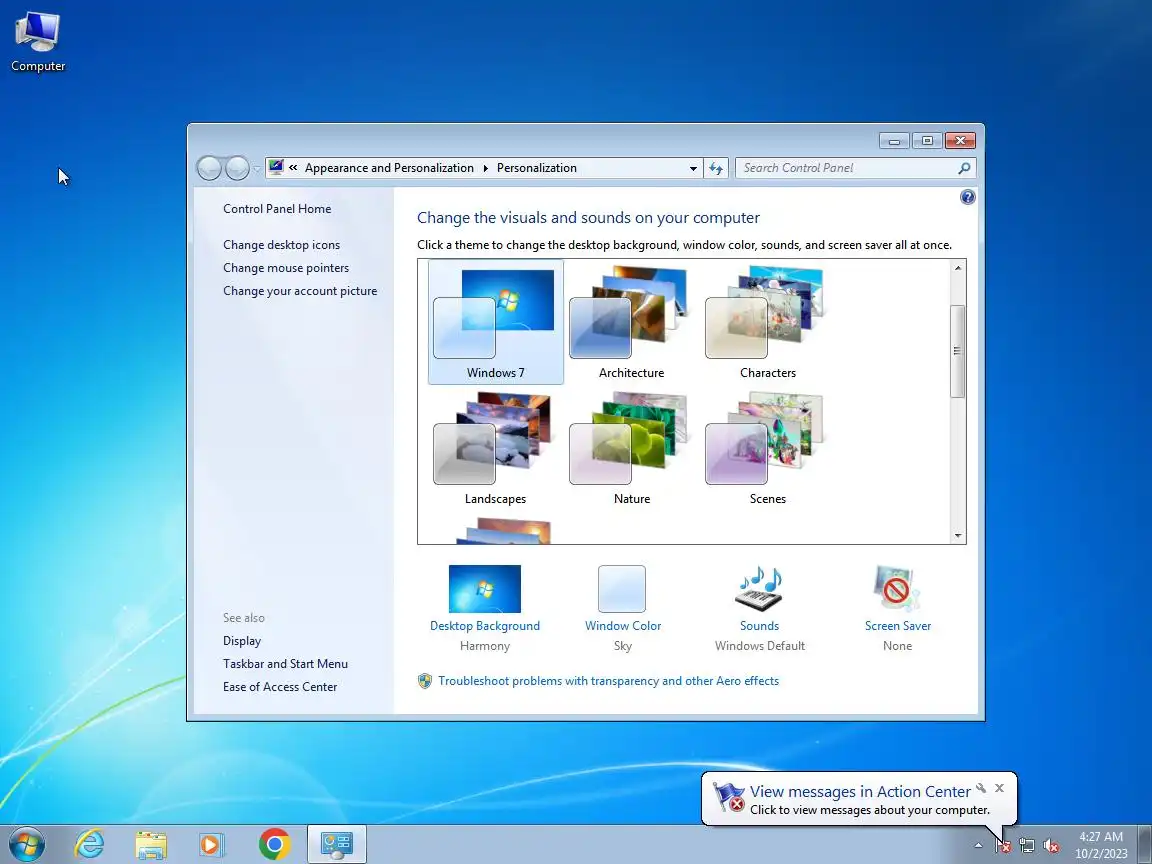Viewport: 1152px width, 864px height.
Task: Select the Characters theme
Action: [768, 323]
